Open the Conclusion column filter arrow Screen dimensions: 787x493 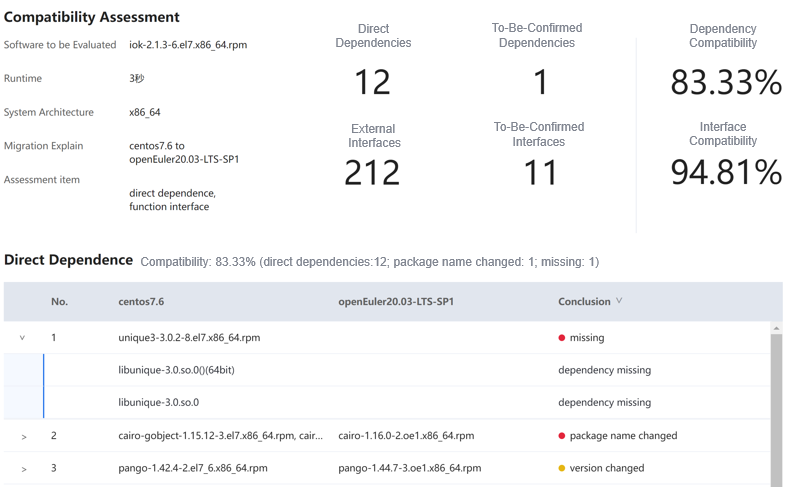click(619, 301)
